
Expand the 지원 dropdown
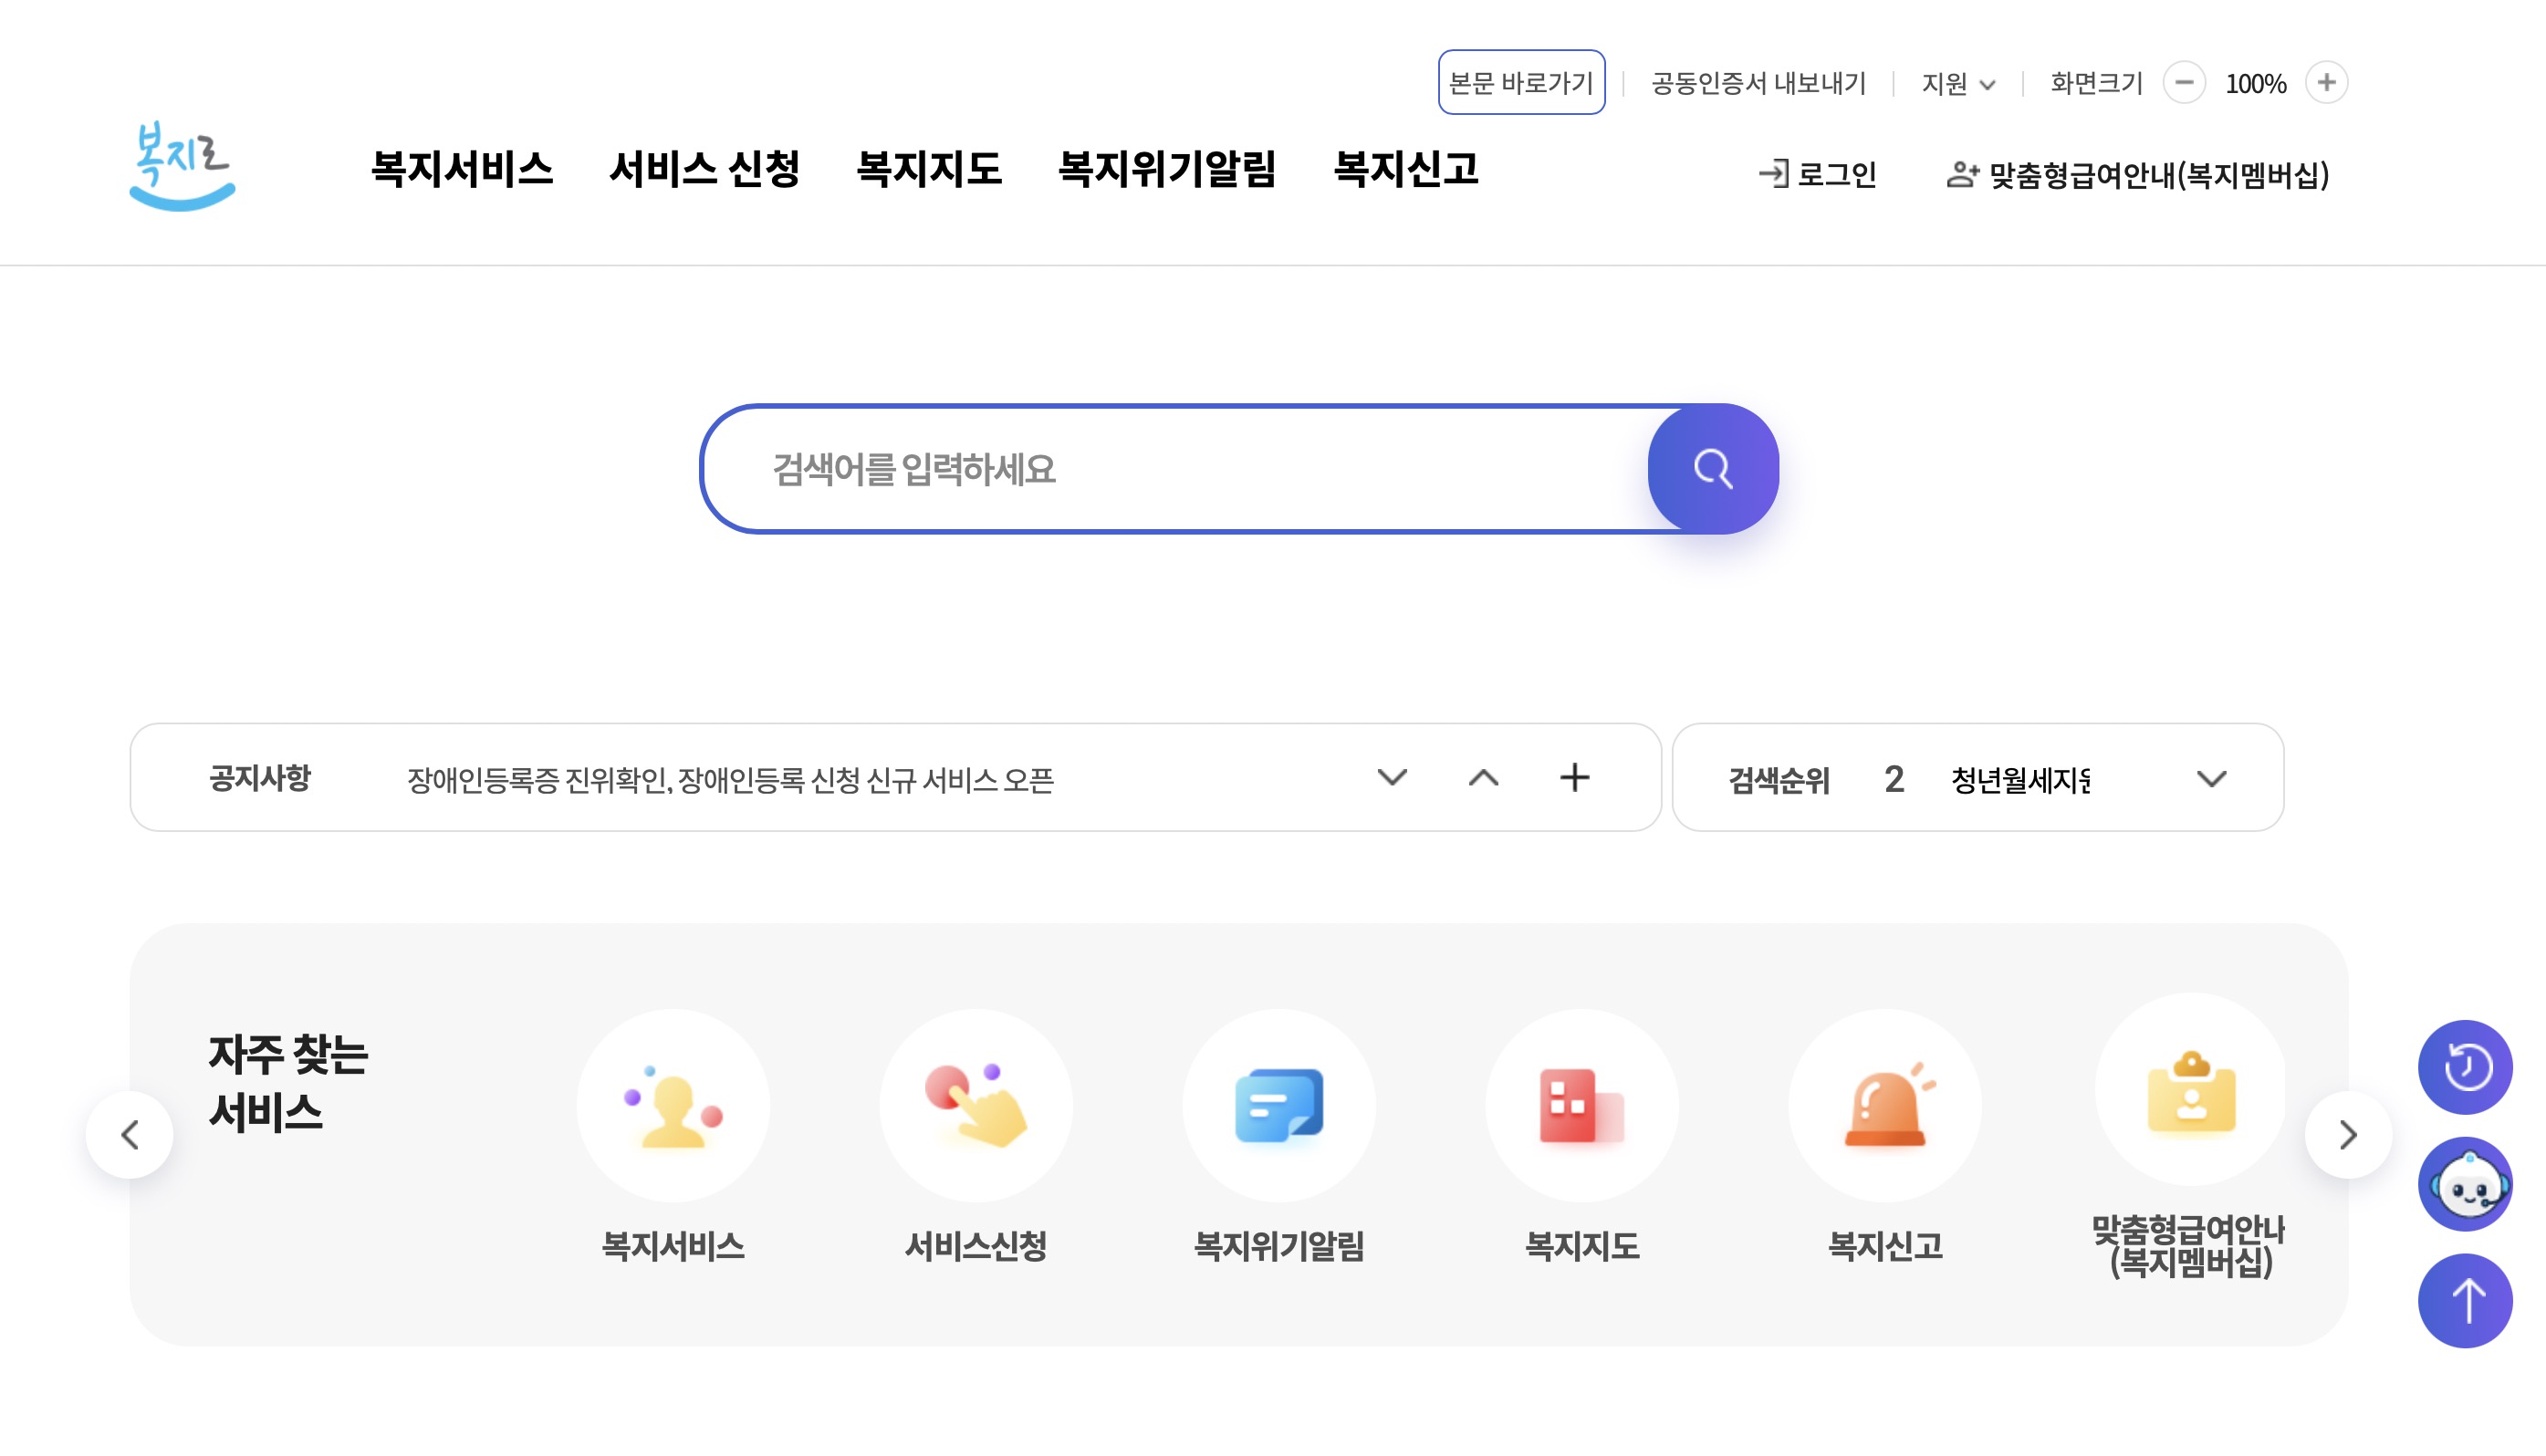coord(1957,84)
